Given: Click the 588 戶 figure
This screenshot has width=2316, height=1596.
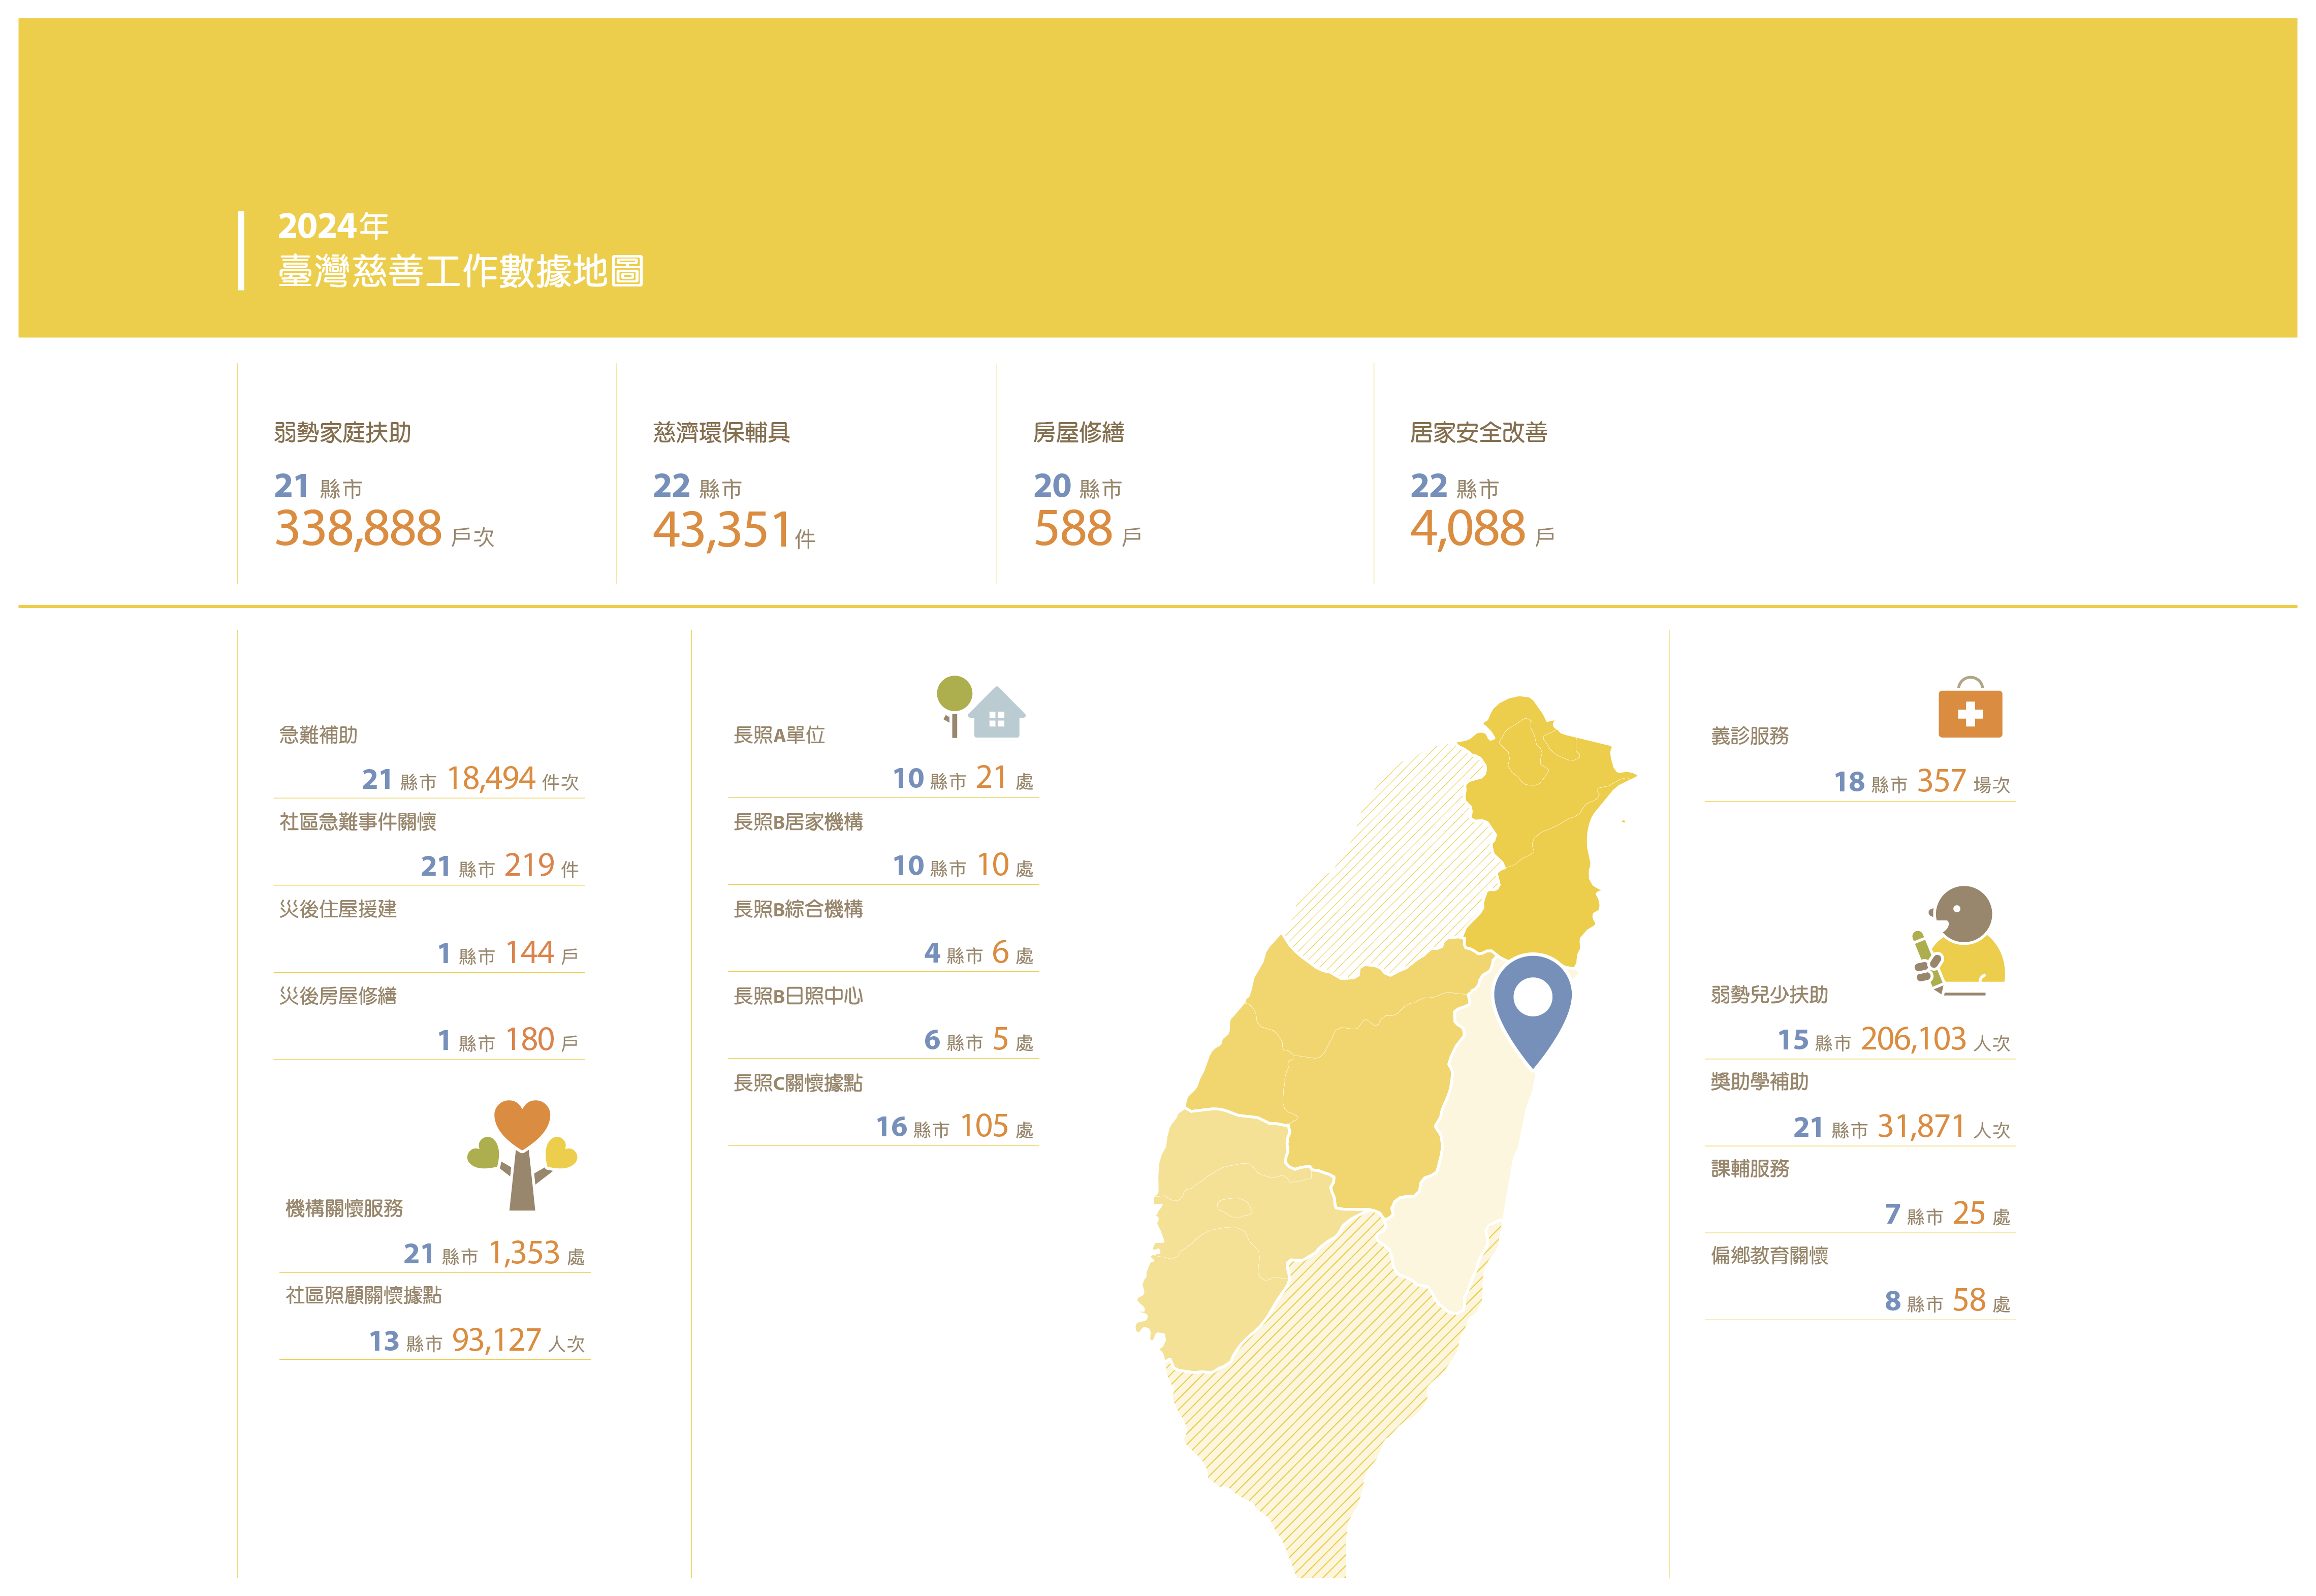Looking at the screenshot, I should coord(1088,528).
